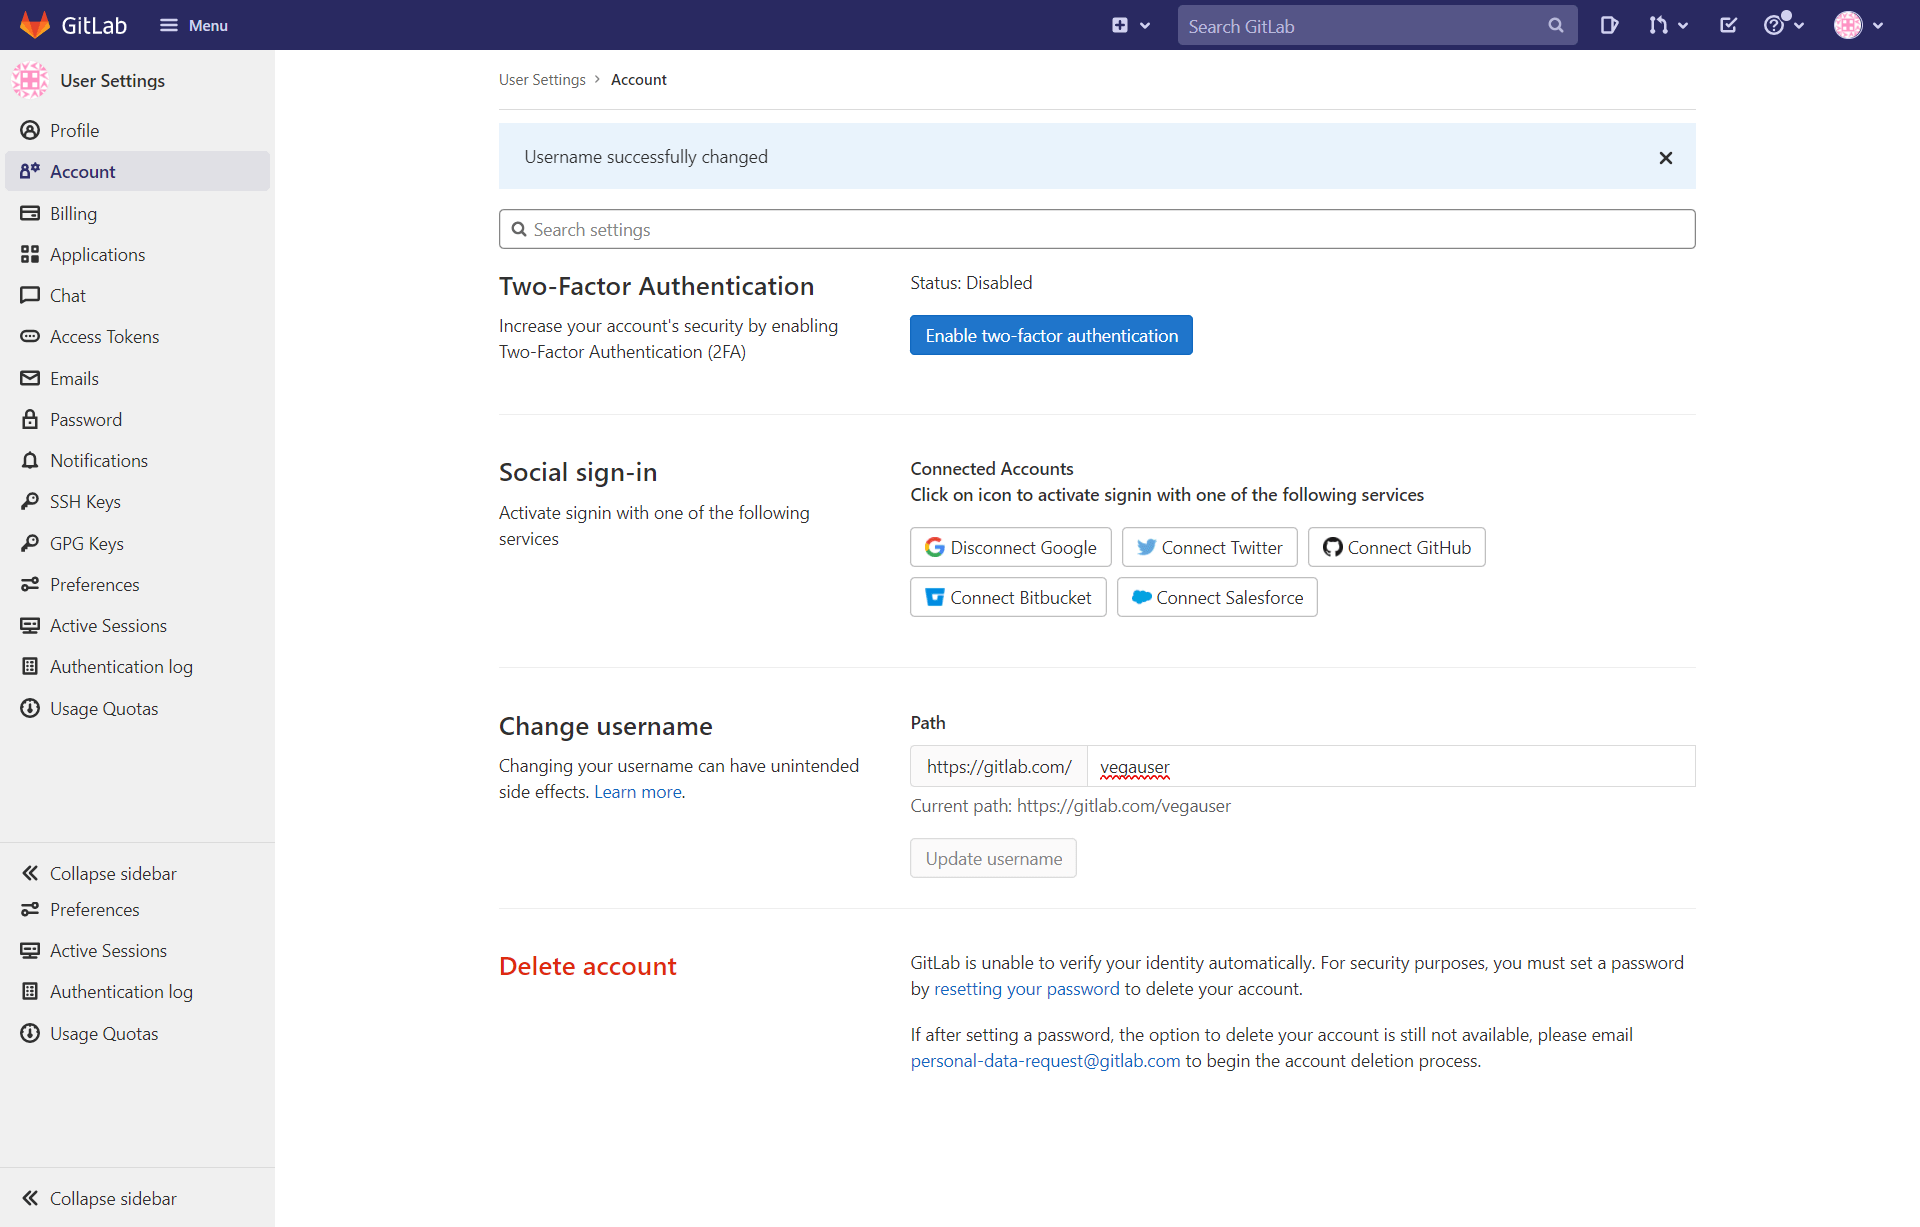
Task: Navigate to User Settings breadcrumb
Action: [x=542, y=79]
